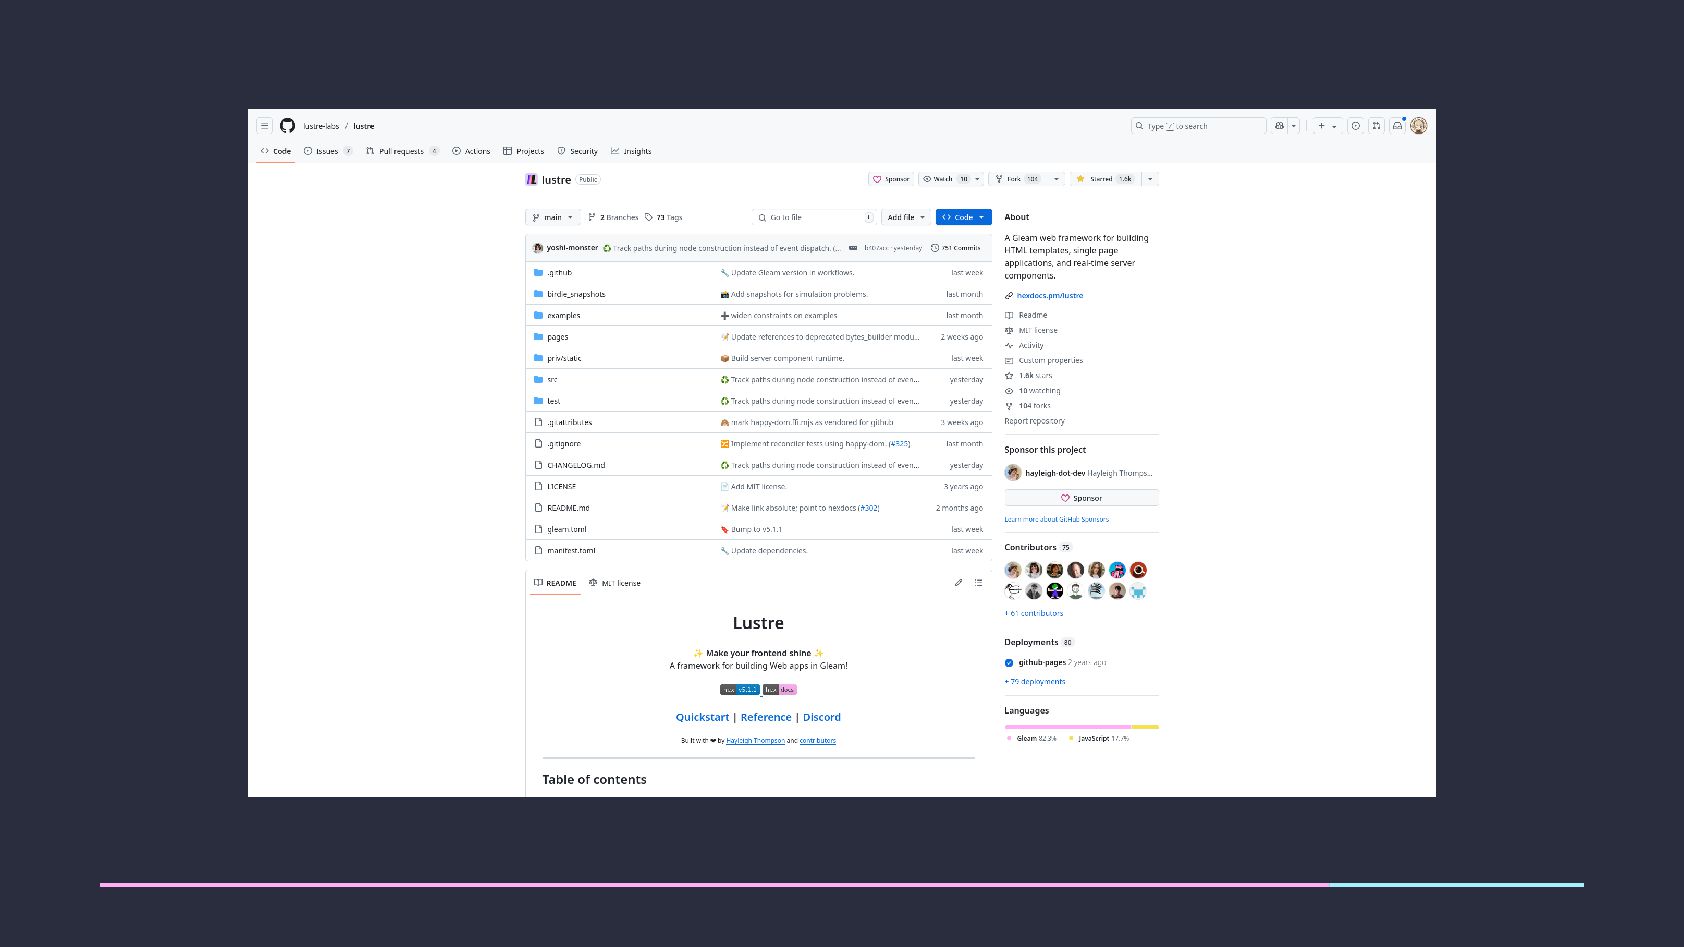Focus the Go to file search field
Viewport: 1684px width, 947px height.
click(x=815, y=217)
